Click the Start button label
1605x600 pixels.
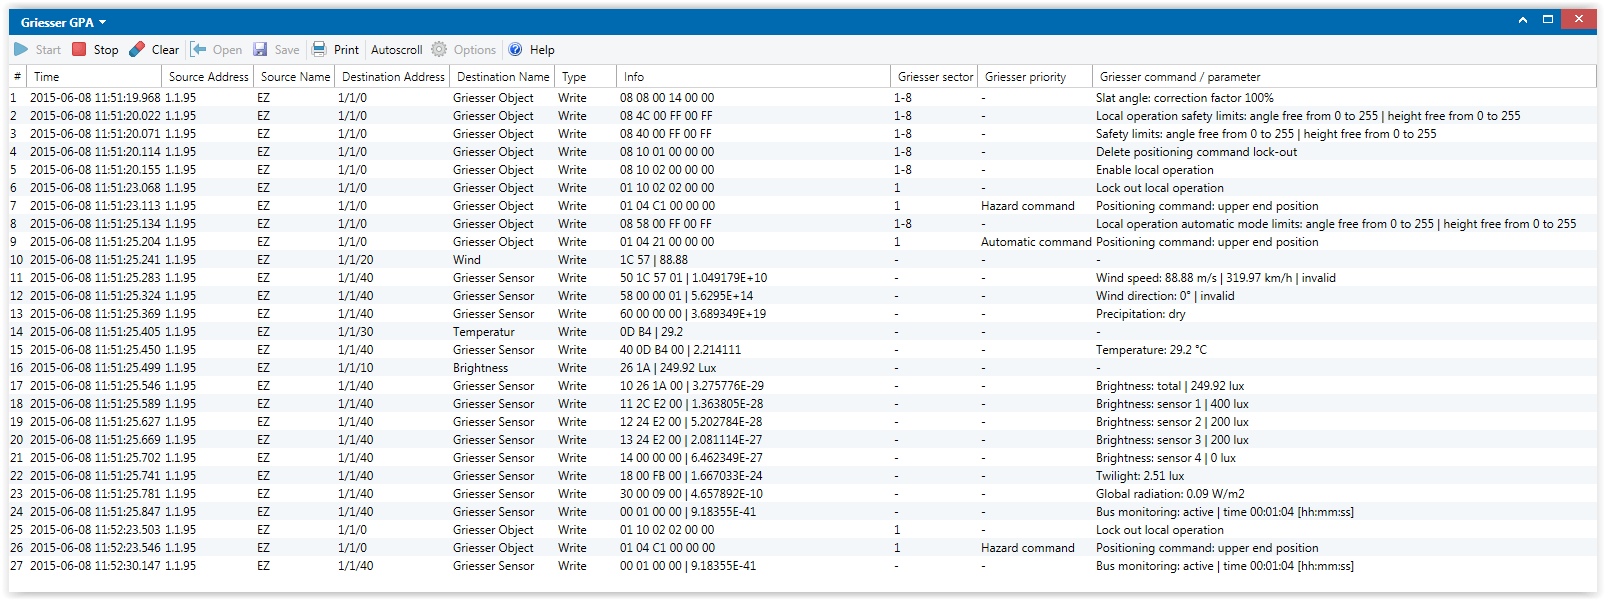tap(48, 50)
